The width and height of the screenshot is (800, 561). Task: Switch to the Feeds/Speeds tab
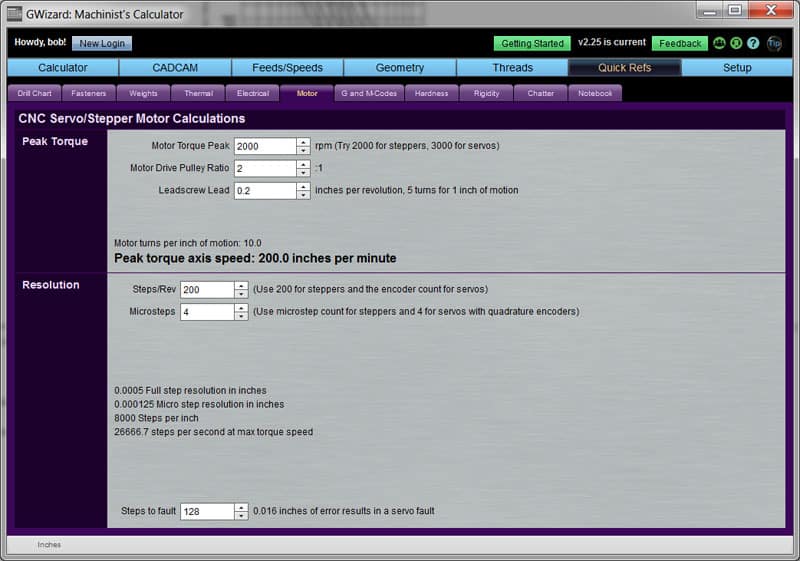click(x=287, y=68)
